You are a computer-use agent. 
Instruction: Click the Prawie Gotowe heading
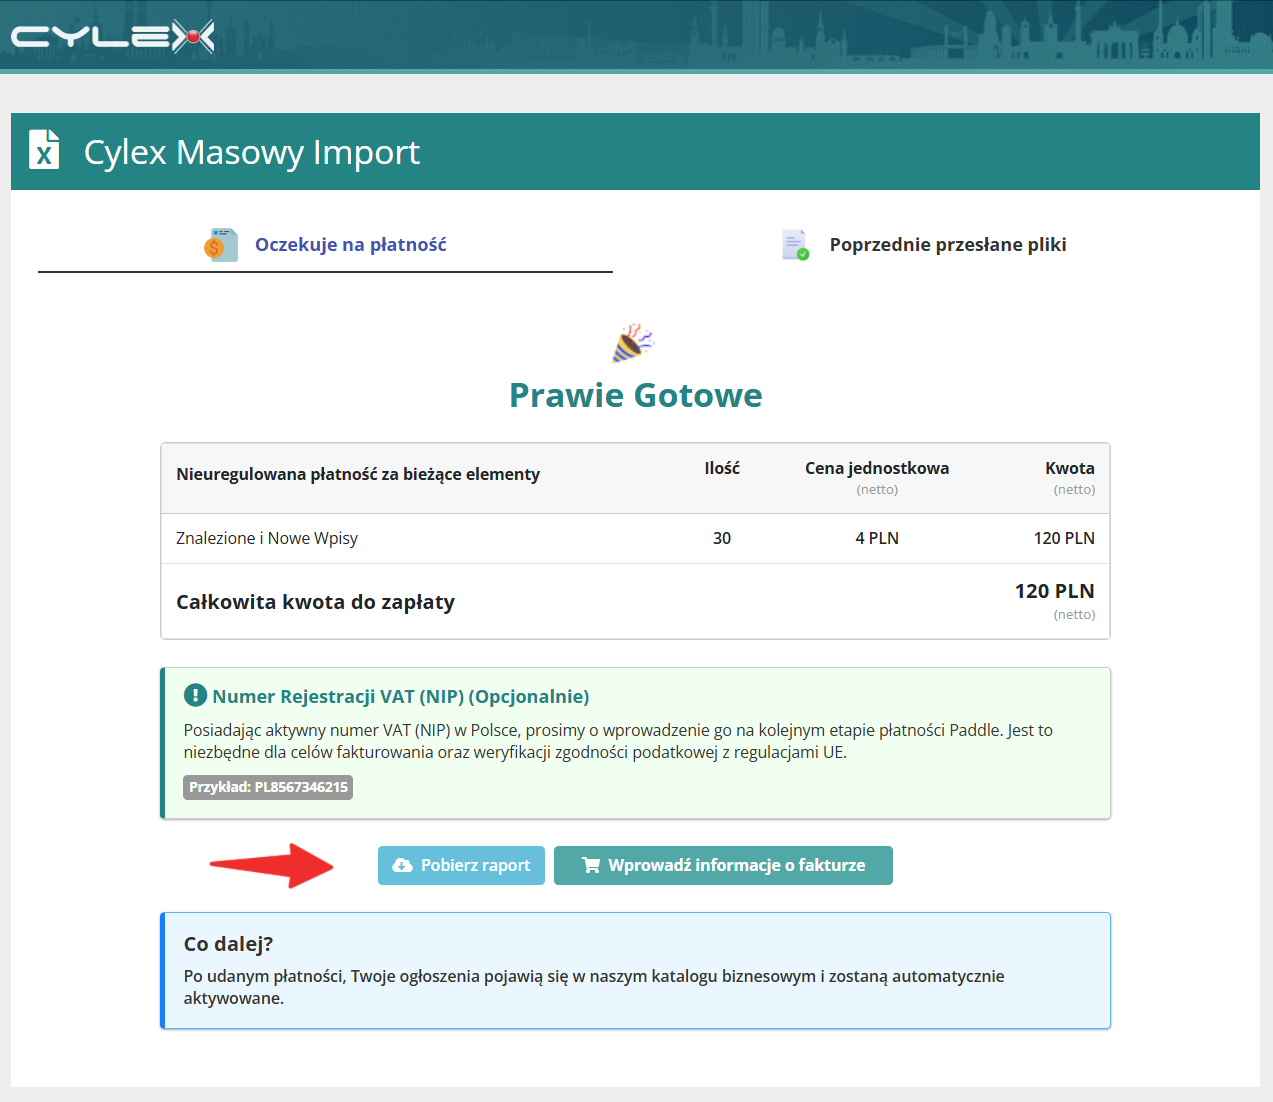[x=636, y=395]
